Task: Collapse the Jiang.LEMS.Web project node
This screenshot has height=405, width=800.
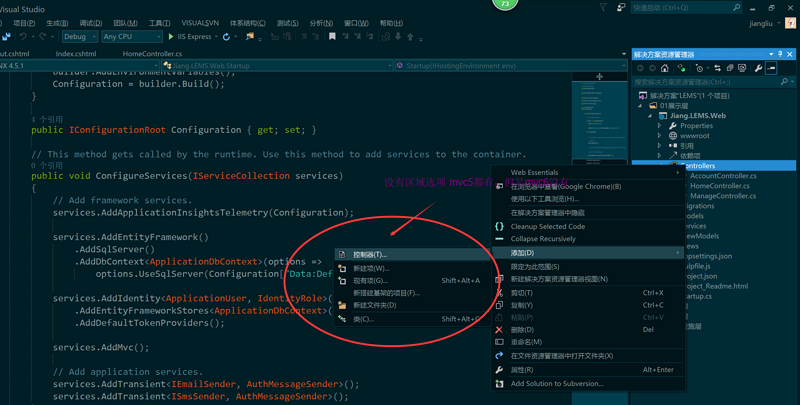Action: pos(650,116)
